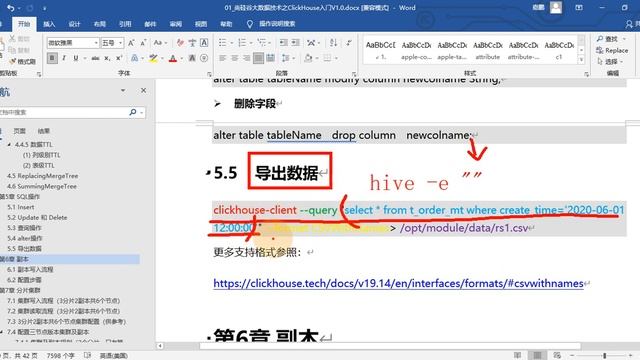Collapse the 4.4.5 heading in navigation
Image resolution: width=640 pixels, height=360 pixels.
click(9, 144)
